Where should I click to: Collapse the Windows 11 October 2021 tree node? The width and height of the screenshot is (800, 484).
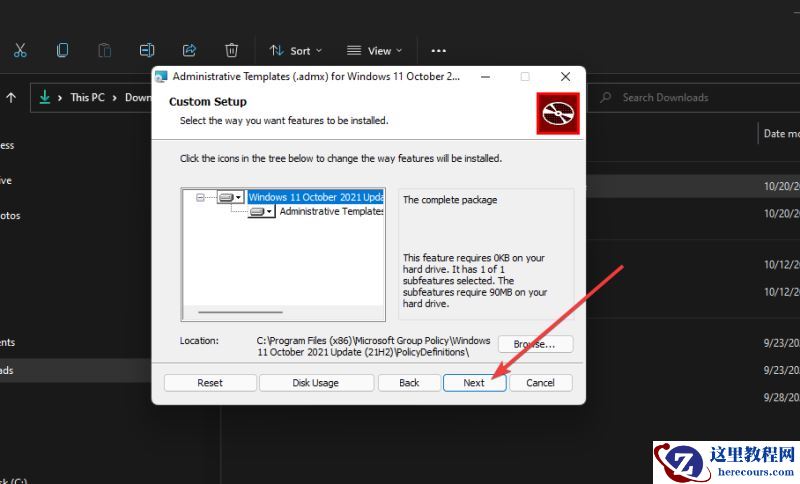tap(201, 197)
